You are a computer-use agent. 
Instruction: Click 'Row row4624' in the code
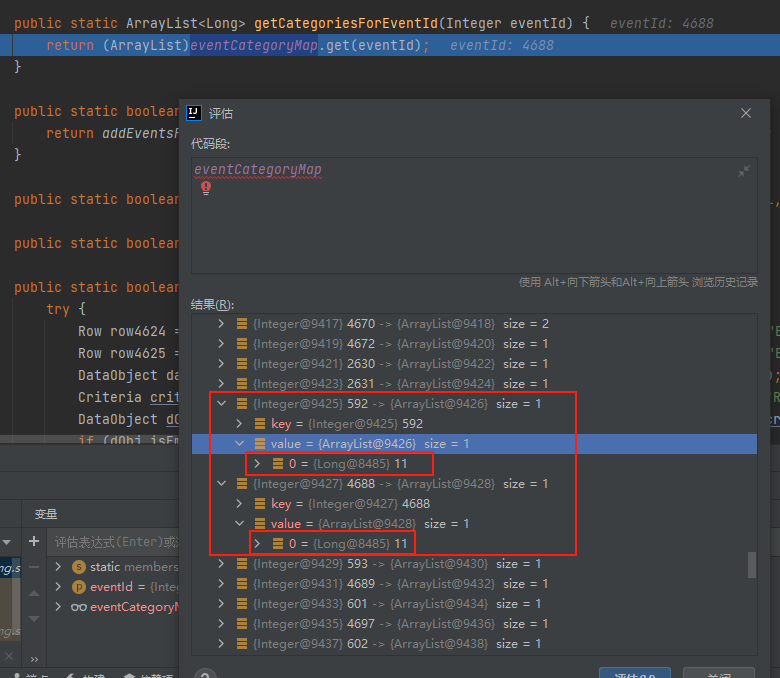click(x=122, y=331)
